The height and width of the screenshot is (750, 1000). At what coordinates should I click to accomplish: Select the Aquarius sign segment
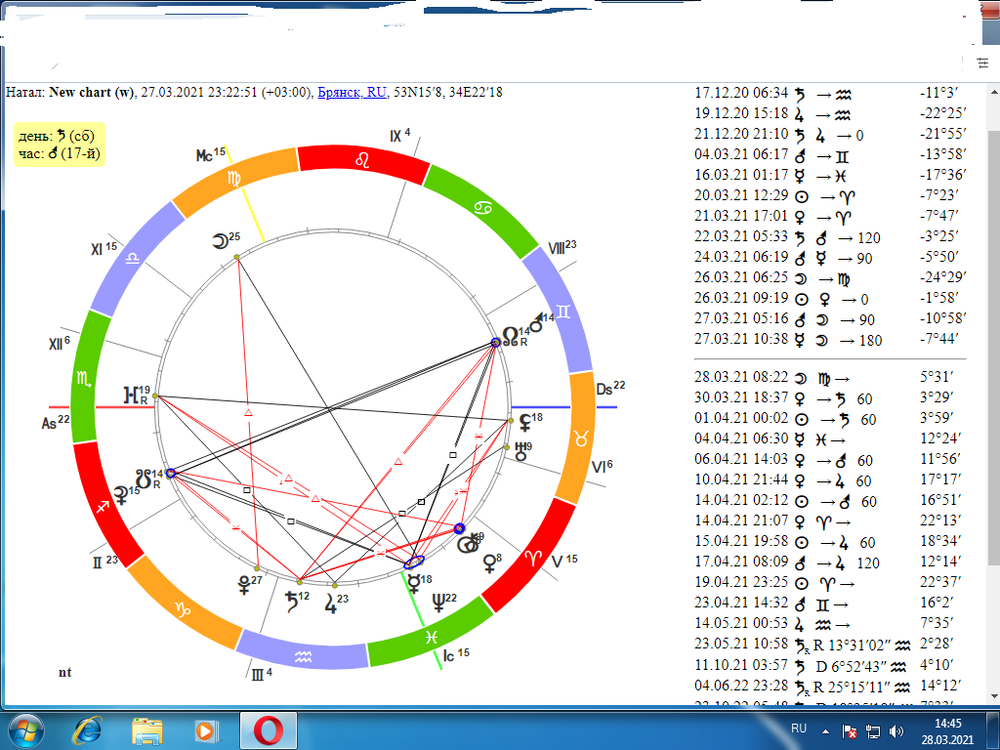304,657
